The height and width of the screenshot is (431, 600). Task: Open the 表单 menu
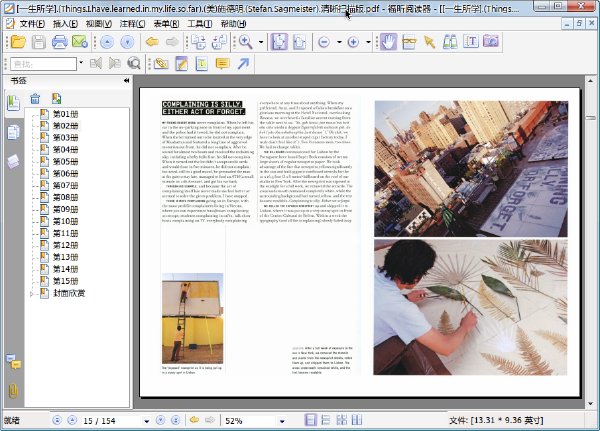pos(166,24)
